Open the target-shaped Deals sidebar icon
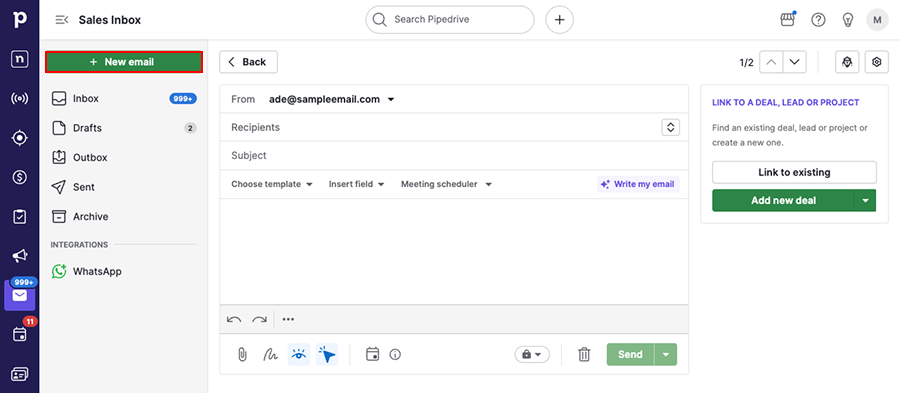This screenshot has height=393, width=900. point(20,138)
